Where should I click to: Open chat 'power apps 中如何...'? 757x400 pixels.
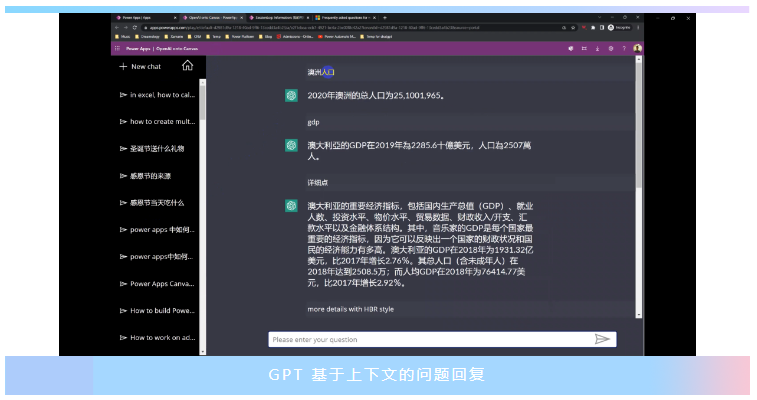click(158, 230)
